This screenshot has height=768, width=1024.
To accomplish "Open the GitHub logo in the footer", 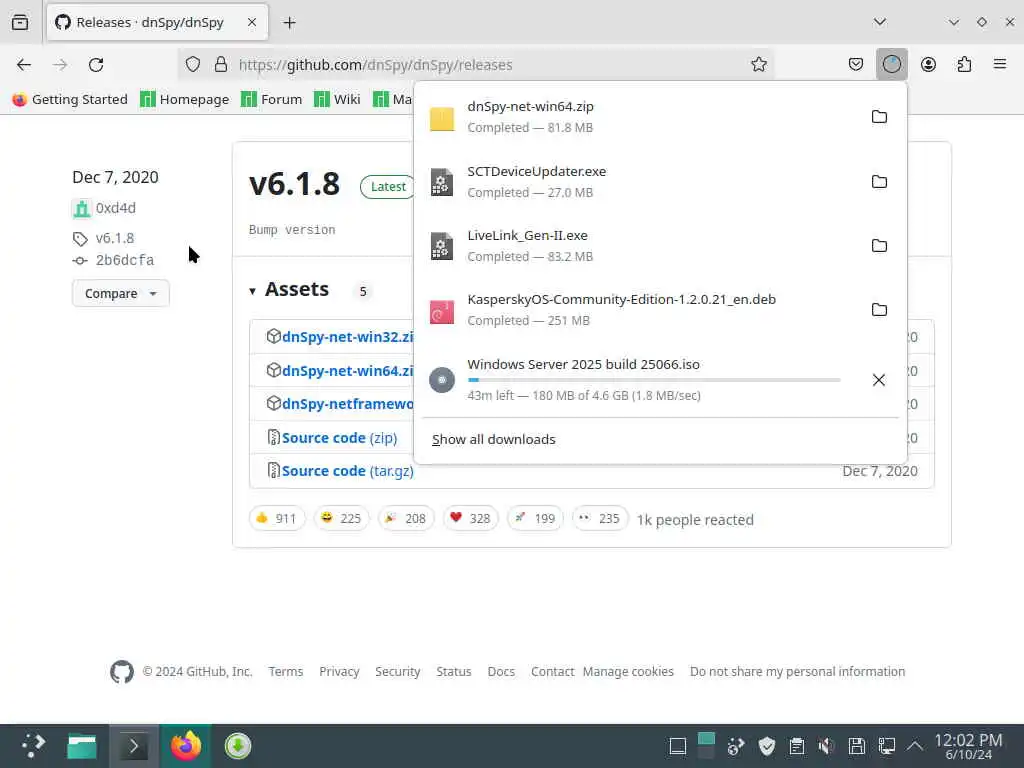I will coord(121,671).
